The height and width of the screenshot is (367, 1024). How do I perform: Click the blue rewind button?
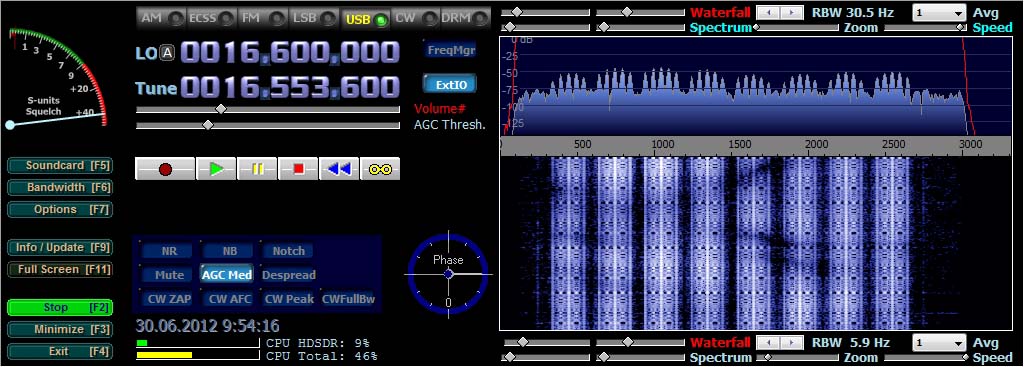pyautogui.click(x=339, y=169)
